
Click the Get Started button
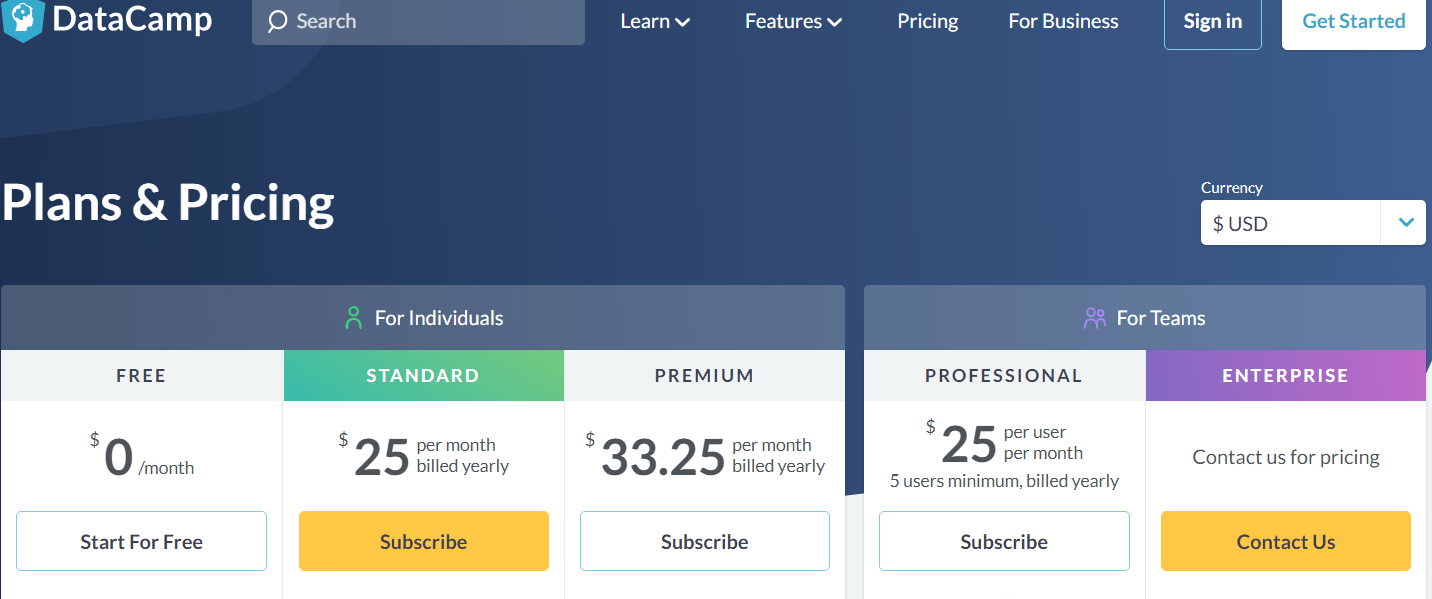(1354, 21)
